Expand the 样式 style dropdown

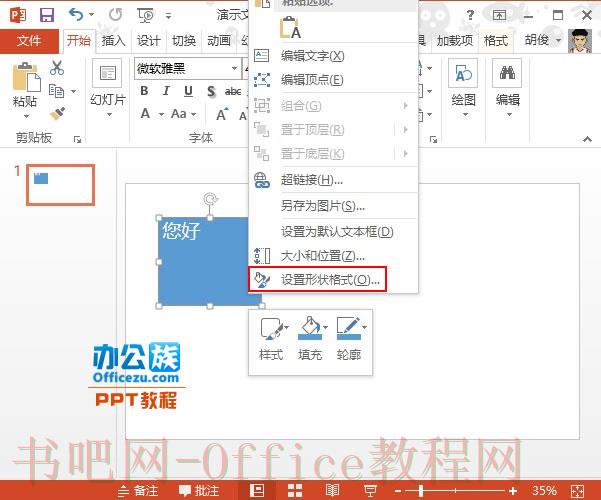[x=286, y=327]
